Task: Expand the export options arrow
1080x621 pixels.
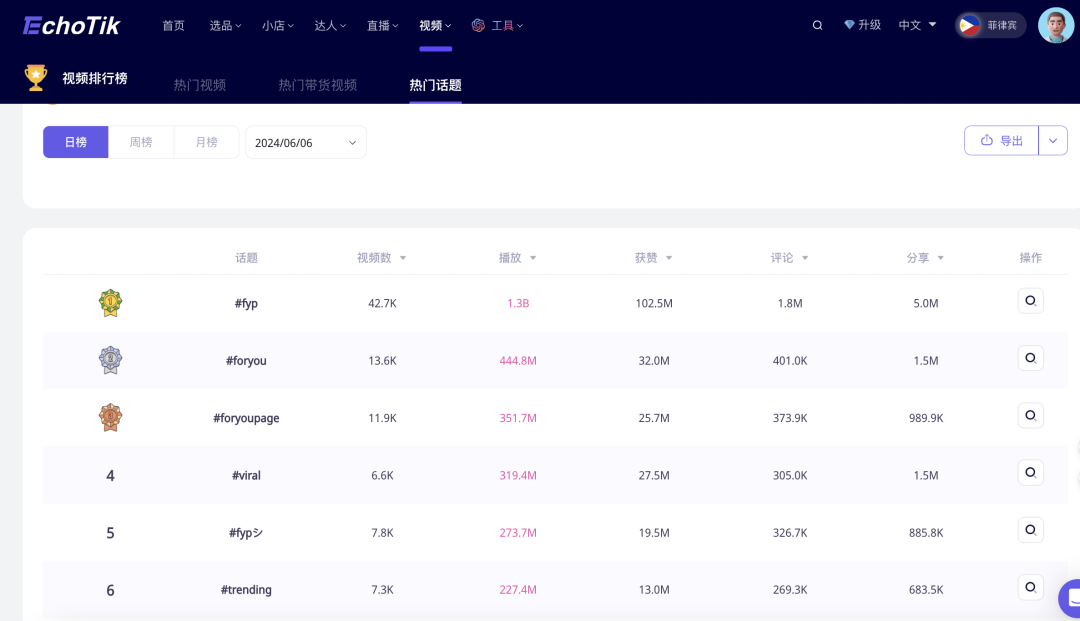Action: click(x=1052, y=140)
